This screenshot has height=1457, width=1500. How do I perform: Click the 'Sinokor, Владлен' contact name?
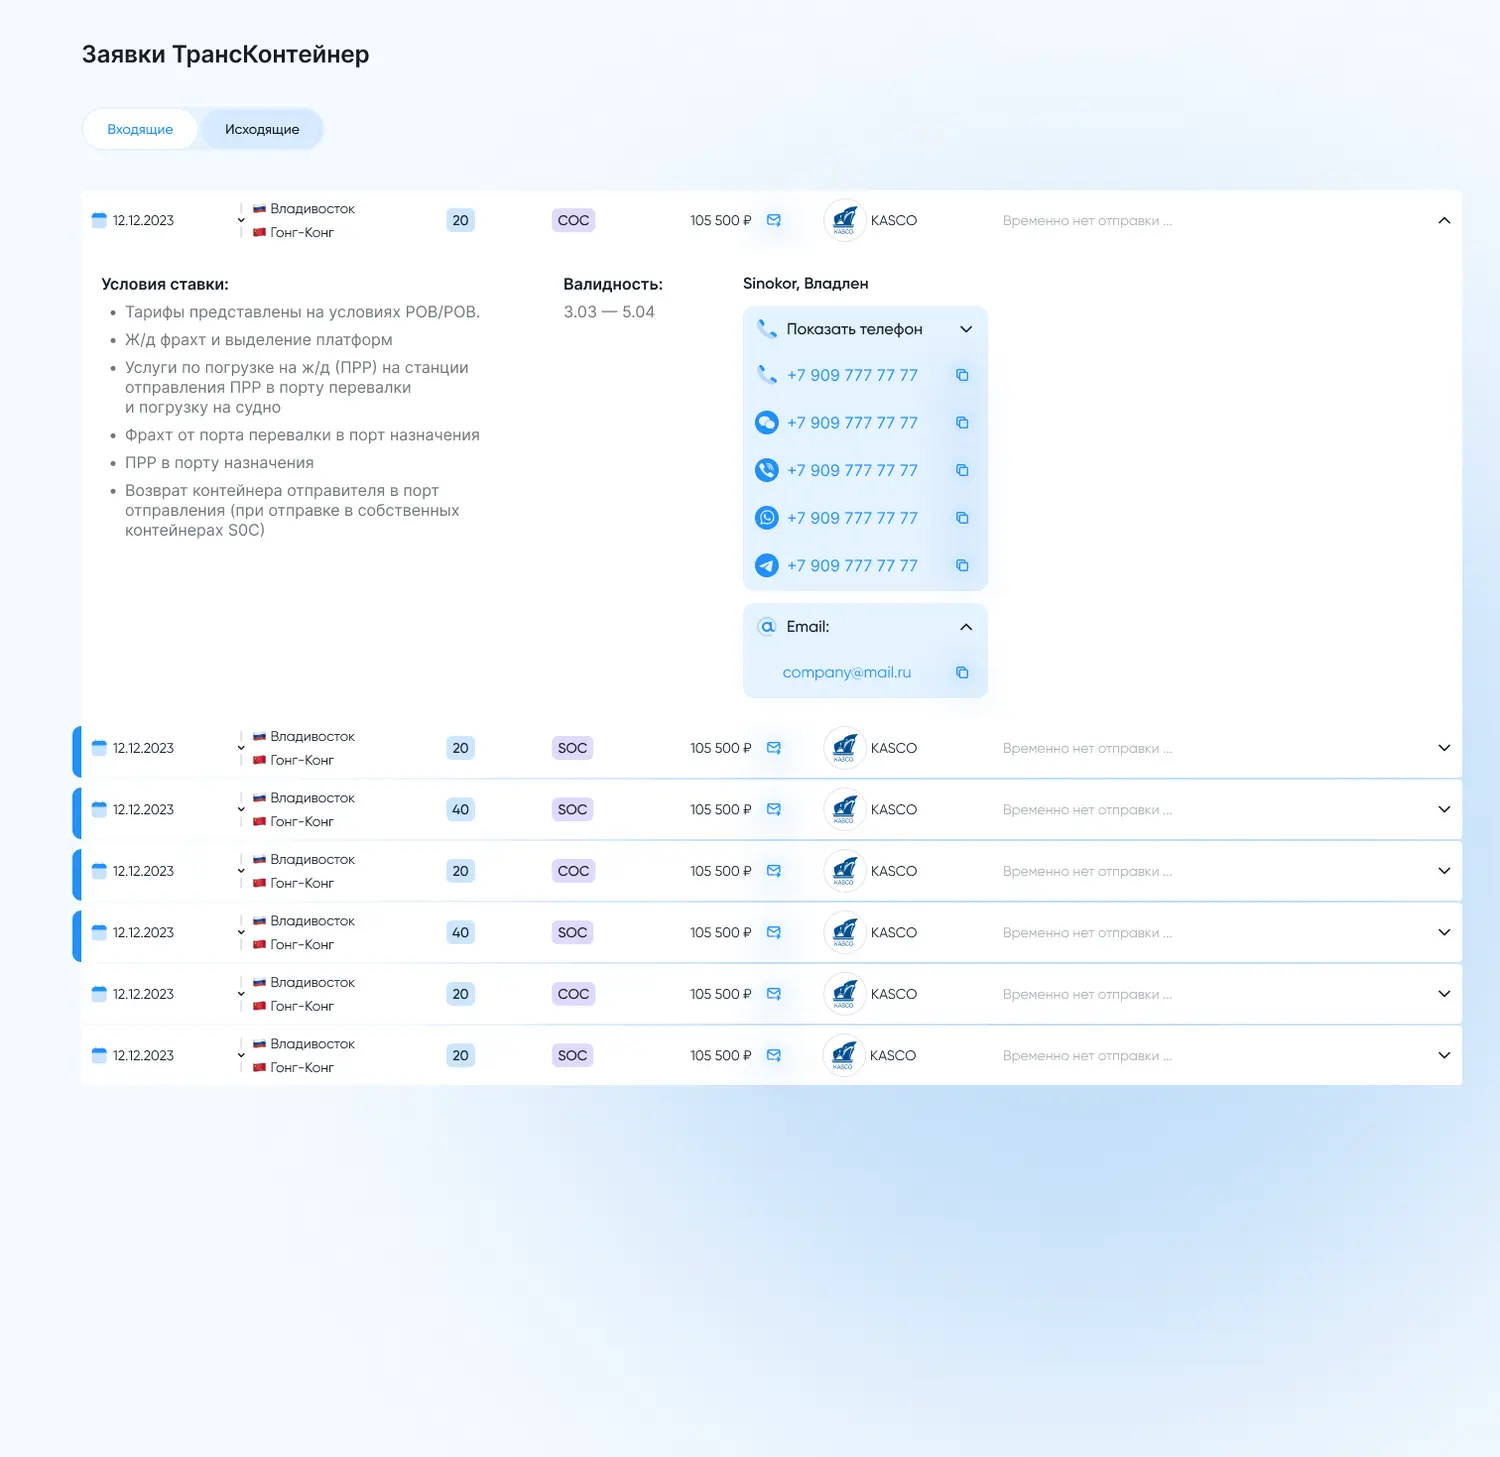pyautogui.click(x=806, y=284)
